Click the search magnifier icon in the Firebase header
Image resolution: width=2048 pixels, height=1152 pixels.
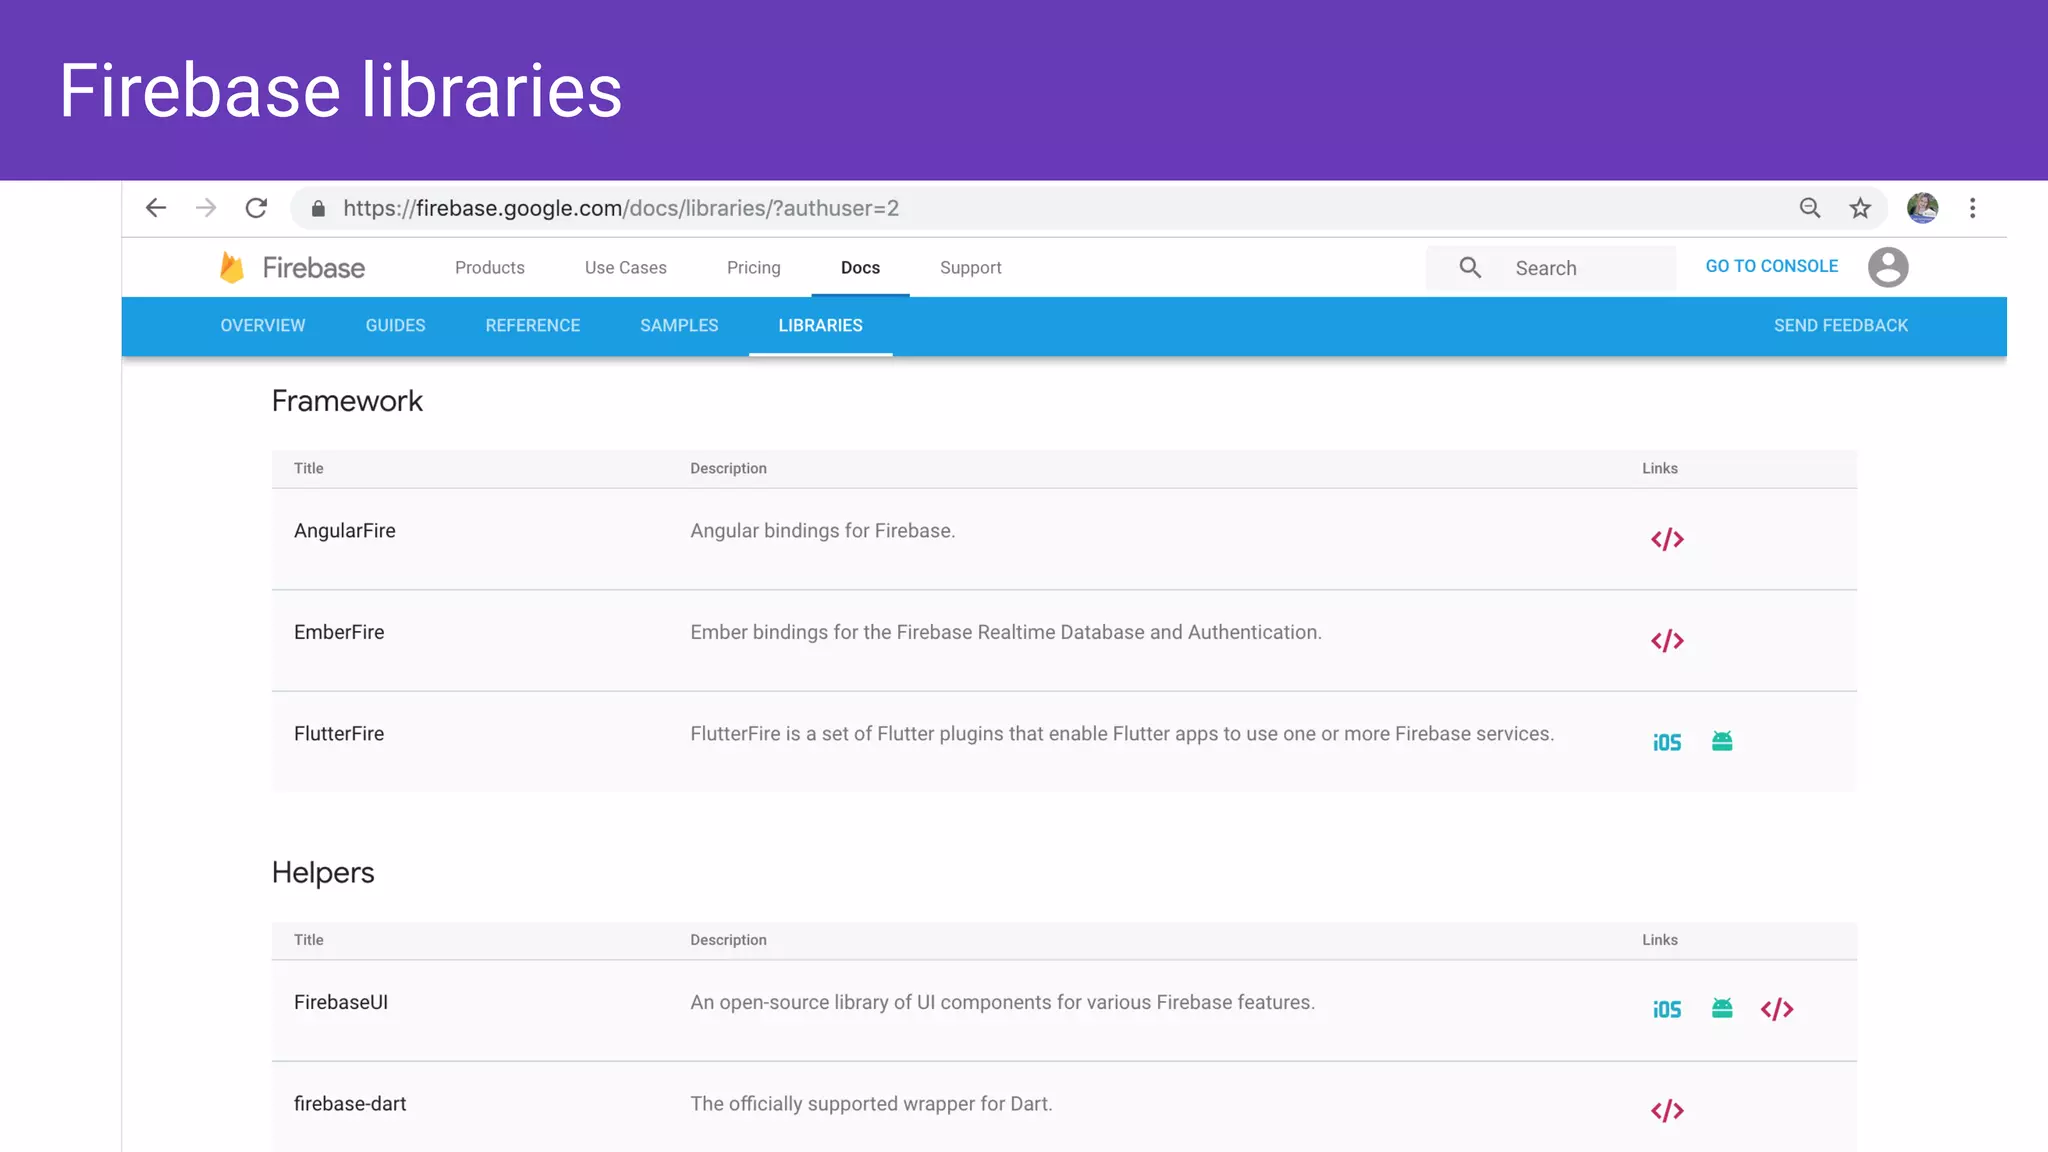(x=1470, y=267)
